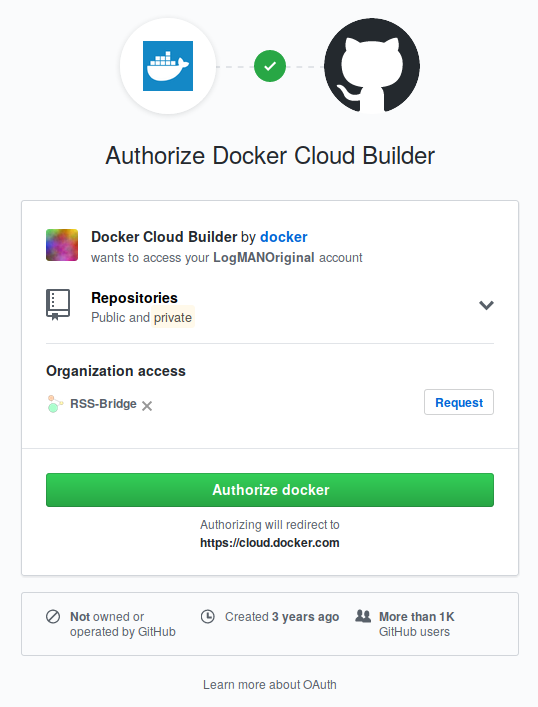Screen dimensions: 538x707
Task: Request access for RSS-Bridge organization
Action: point(459,402)
